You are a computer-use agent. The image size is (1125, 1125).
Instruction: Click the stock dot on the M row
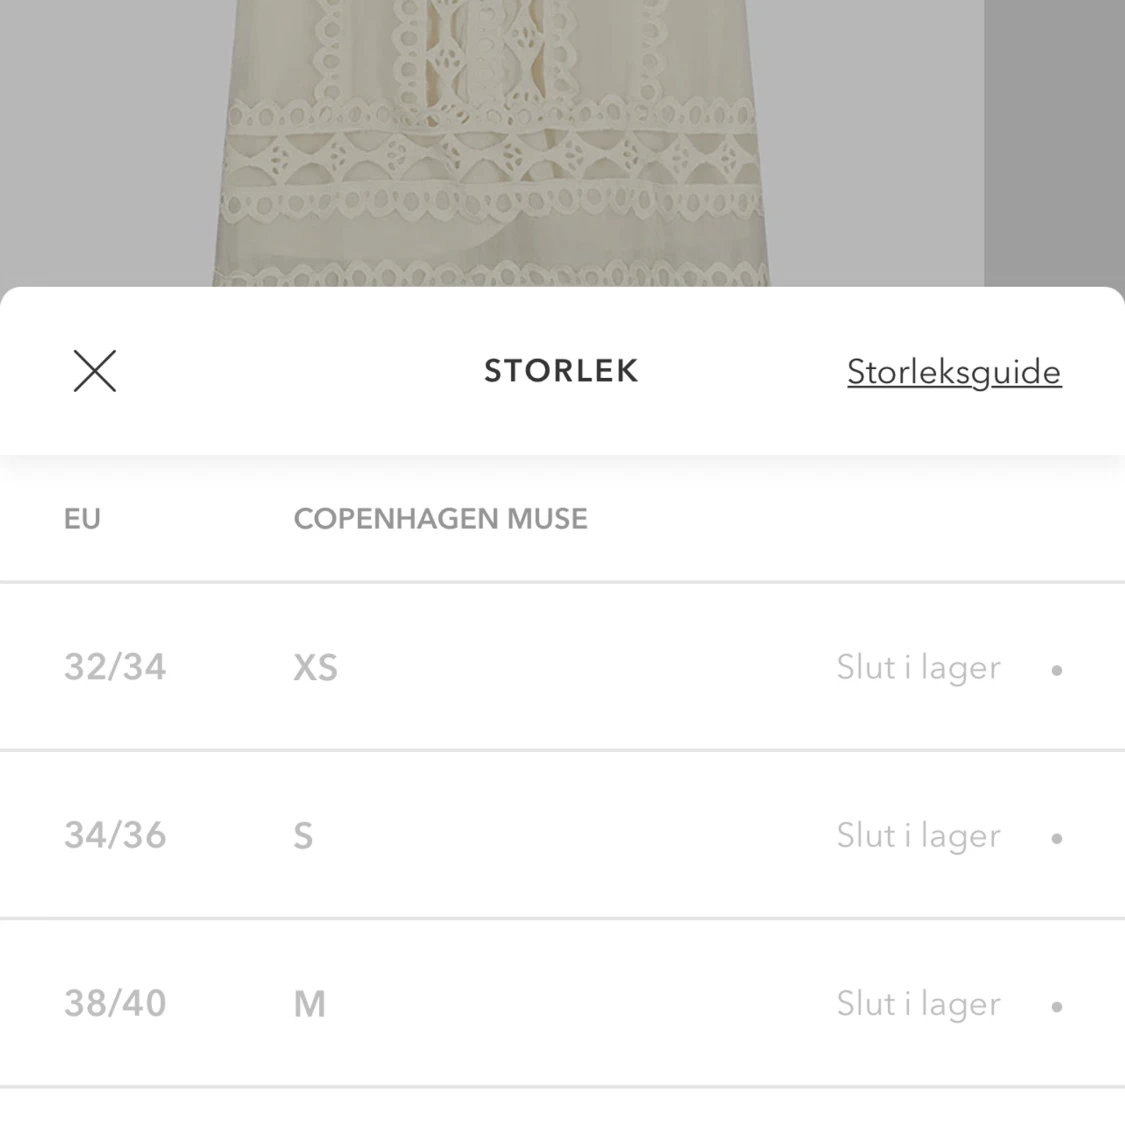click(x=1057, y=1006)
